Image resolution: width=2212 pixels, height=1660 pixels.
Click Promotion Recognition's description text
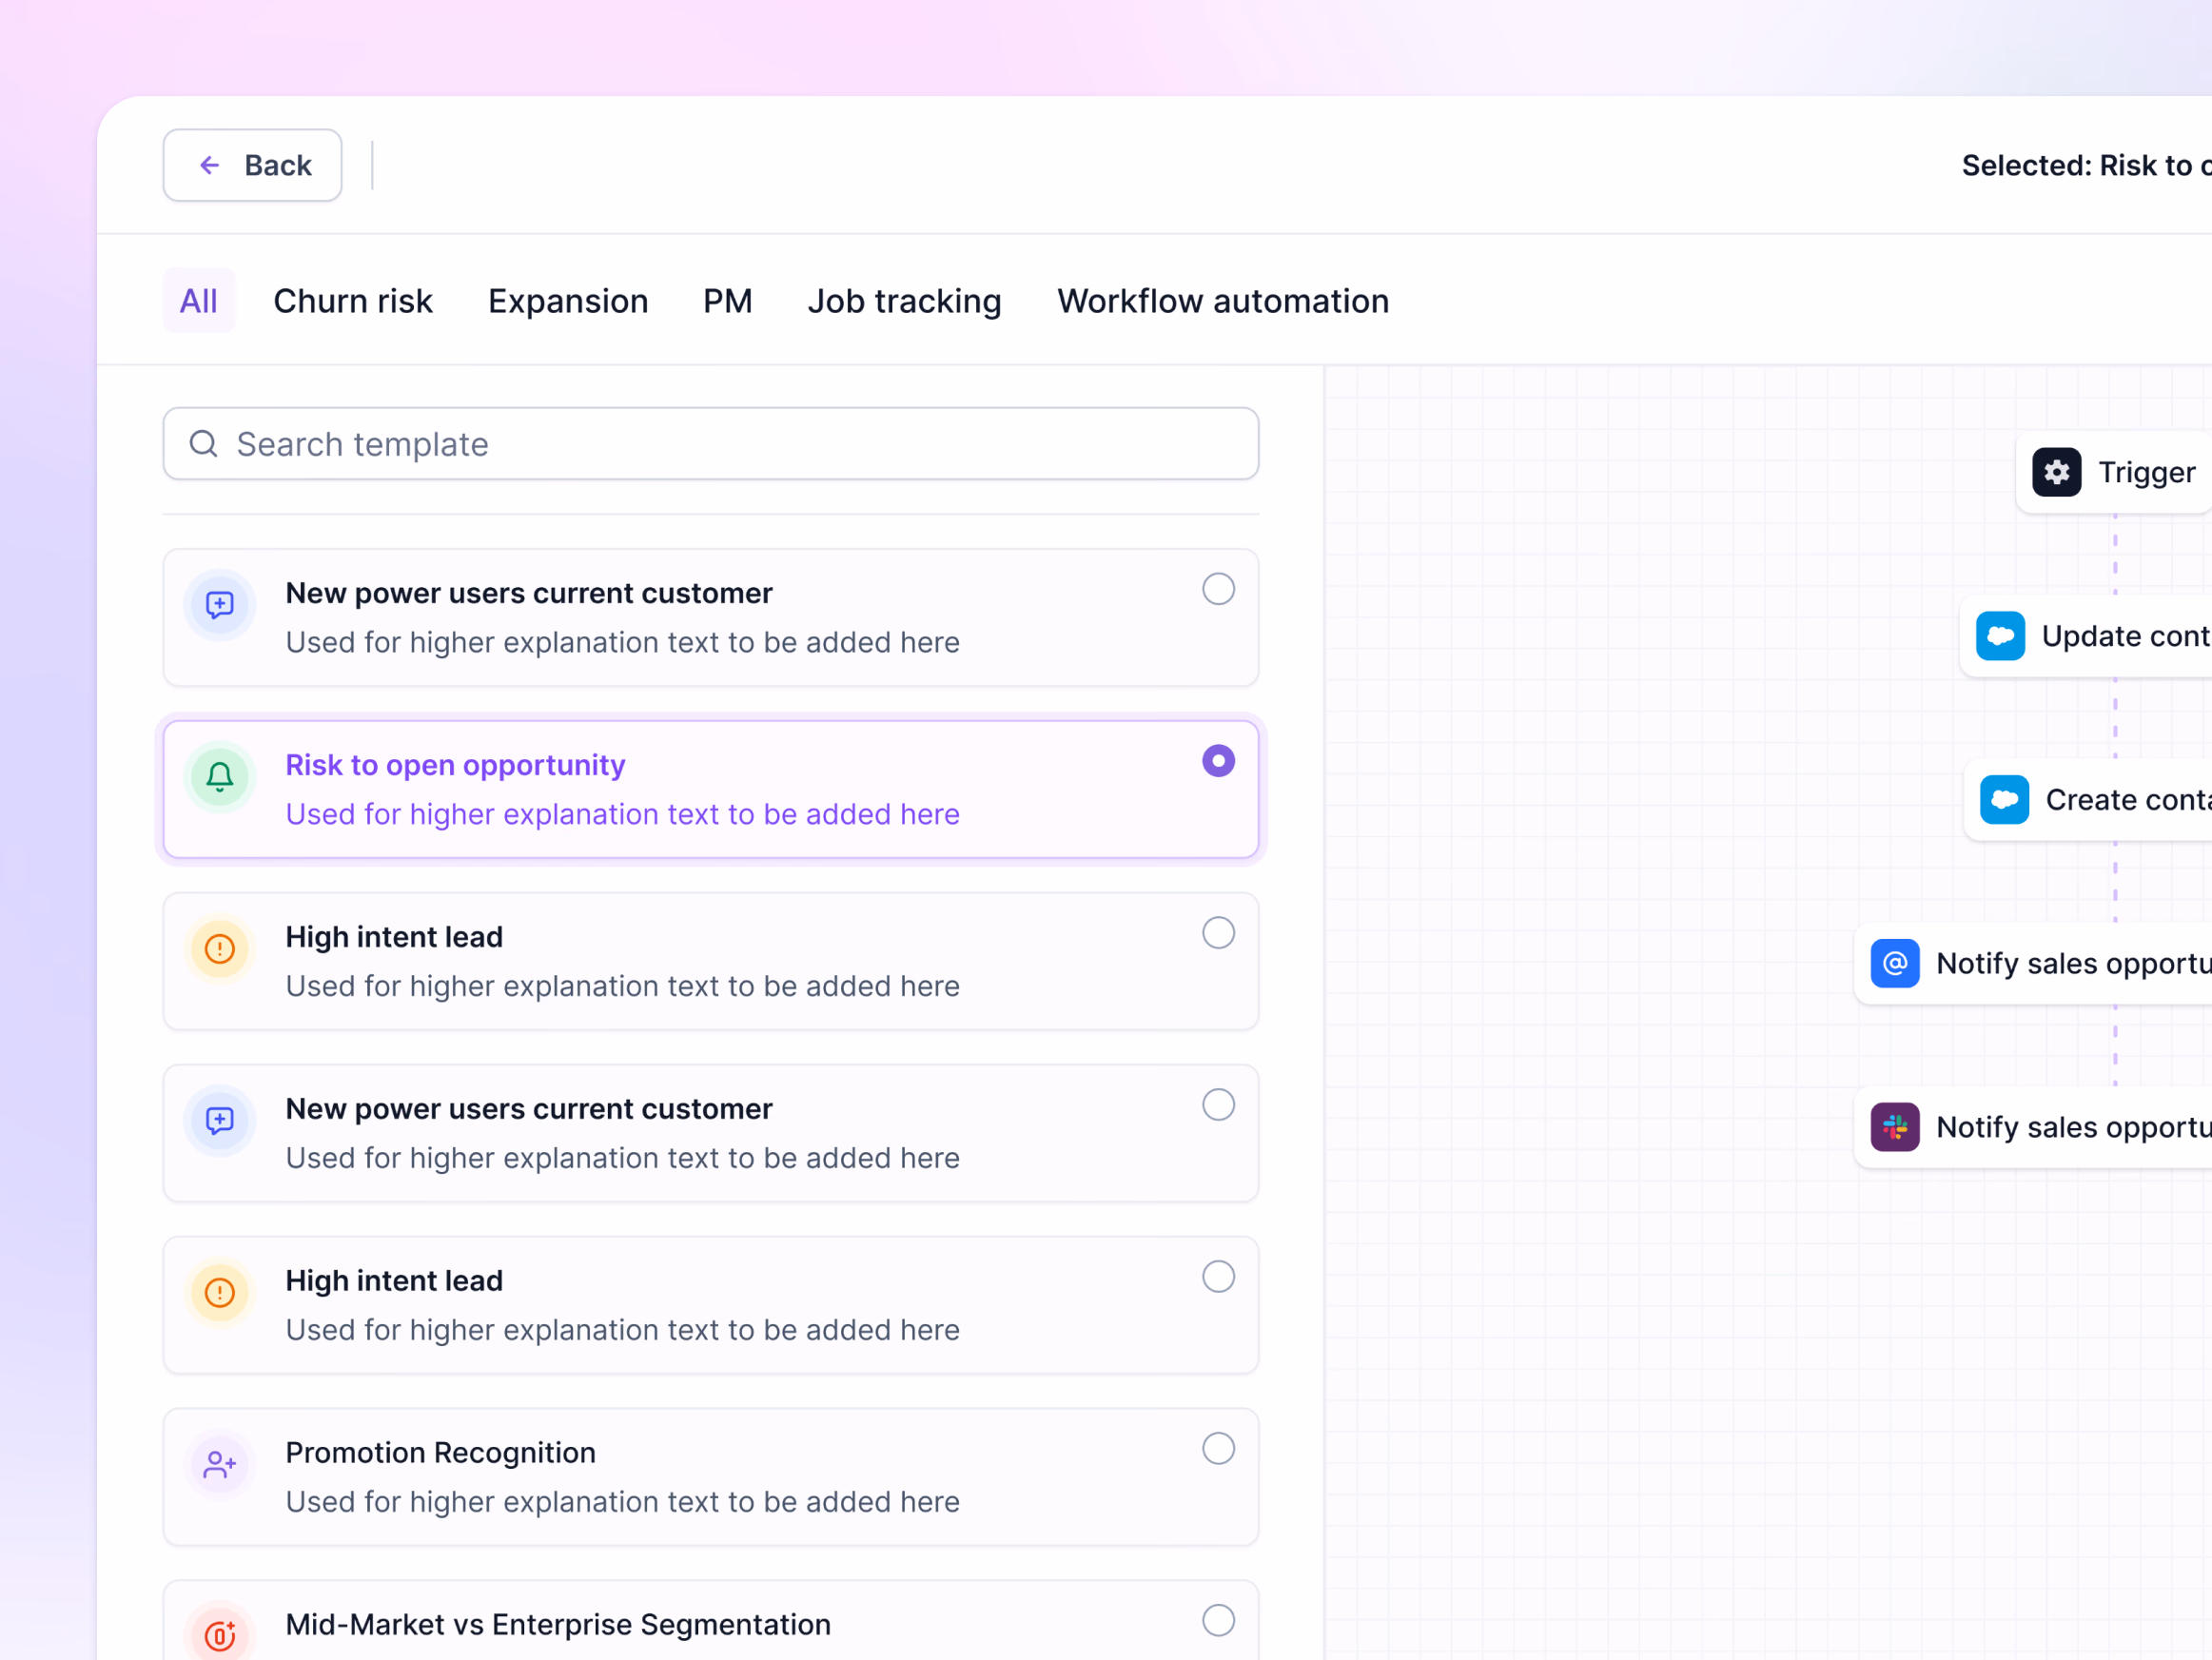point(623,1502)
